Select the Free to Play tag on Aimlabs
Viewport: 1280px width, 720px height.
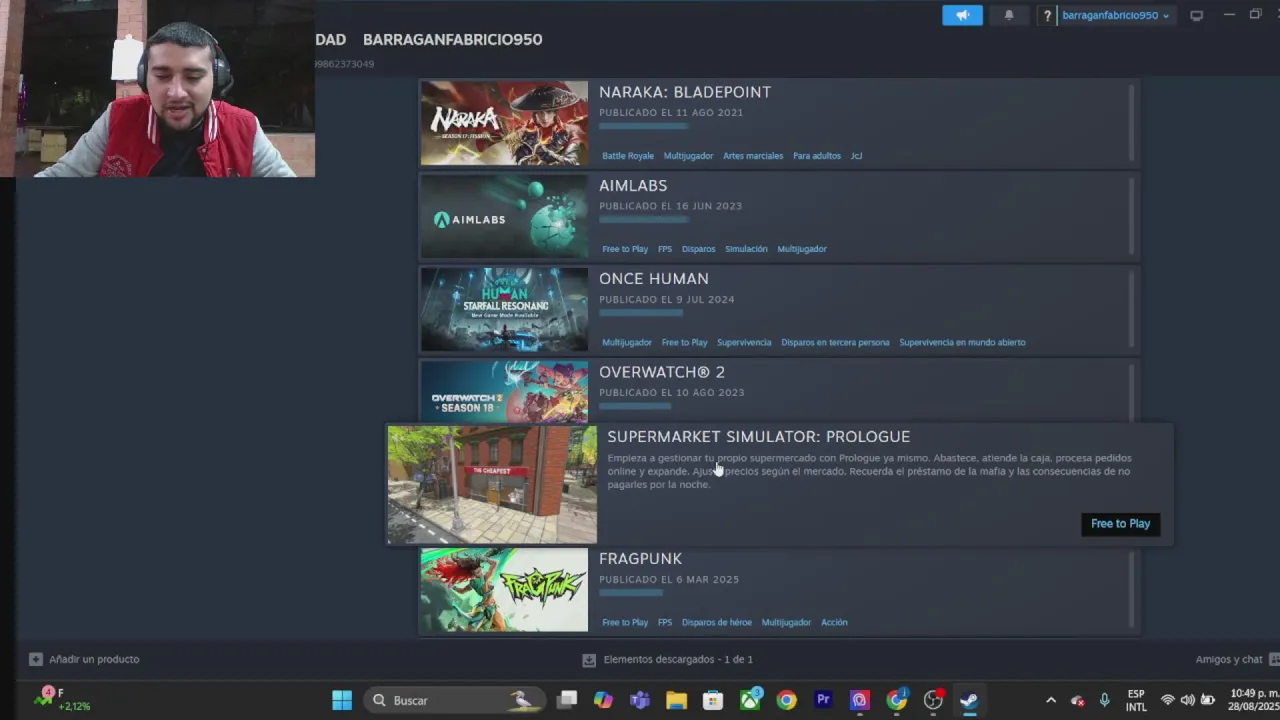625,249
